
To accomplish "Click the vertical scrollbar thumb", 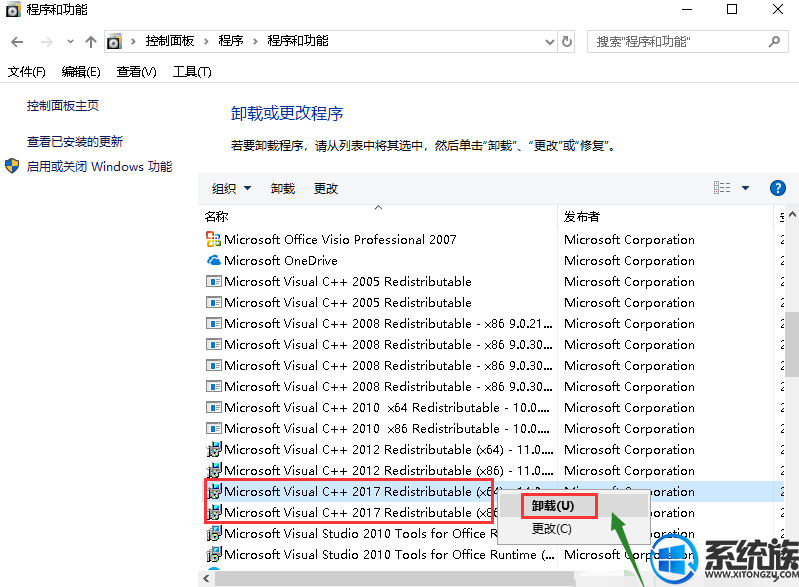I will pos(792,344).
